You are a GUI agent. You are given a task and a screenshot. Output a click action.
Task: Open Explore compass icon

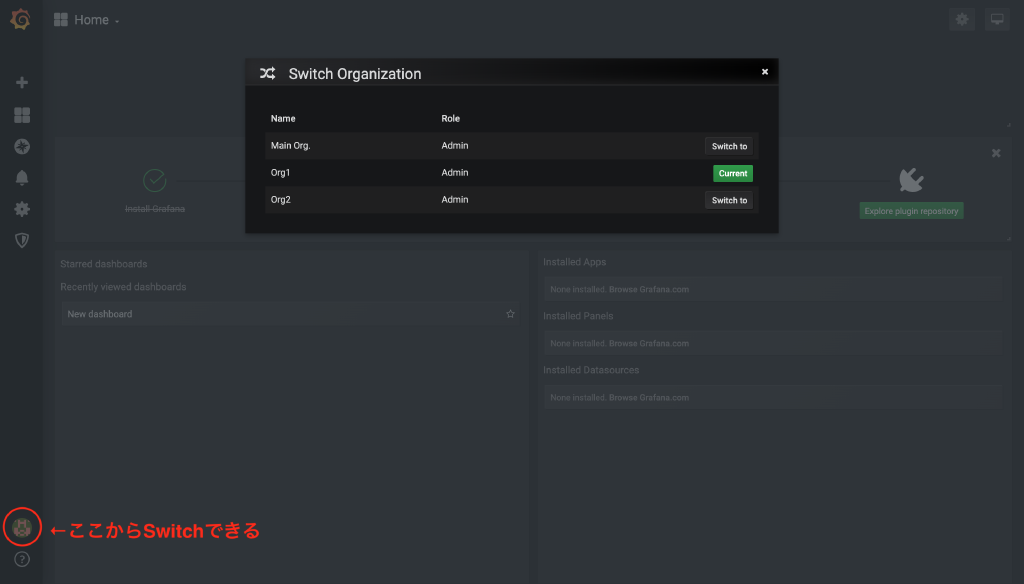click(x=22, y=147)
